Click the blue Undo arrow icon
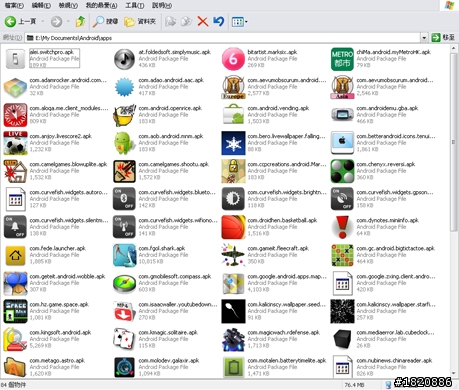Screen dimensions: 459x390 (x=219, y=22)
